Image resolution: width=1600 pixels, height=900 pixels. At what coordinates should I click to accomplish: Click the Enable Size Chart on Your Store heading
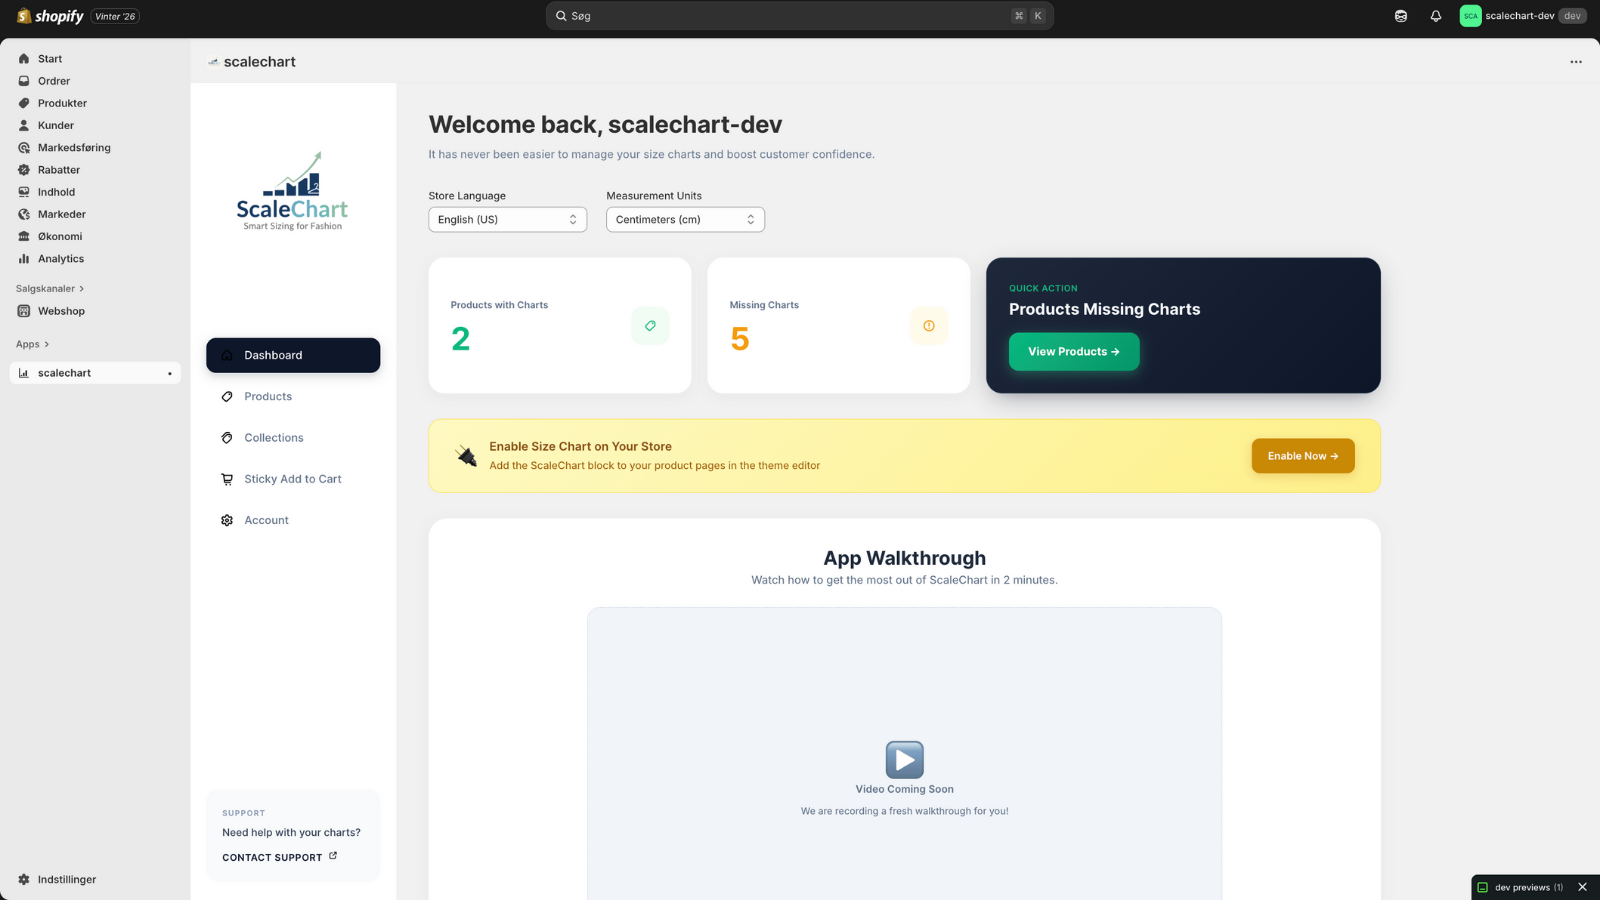[580, 447]
